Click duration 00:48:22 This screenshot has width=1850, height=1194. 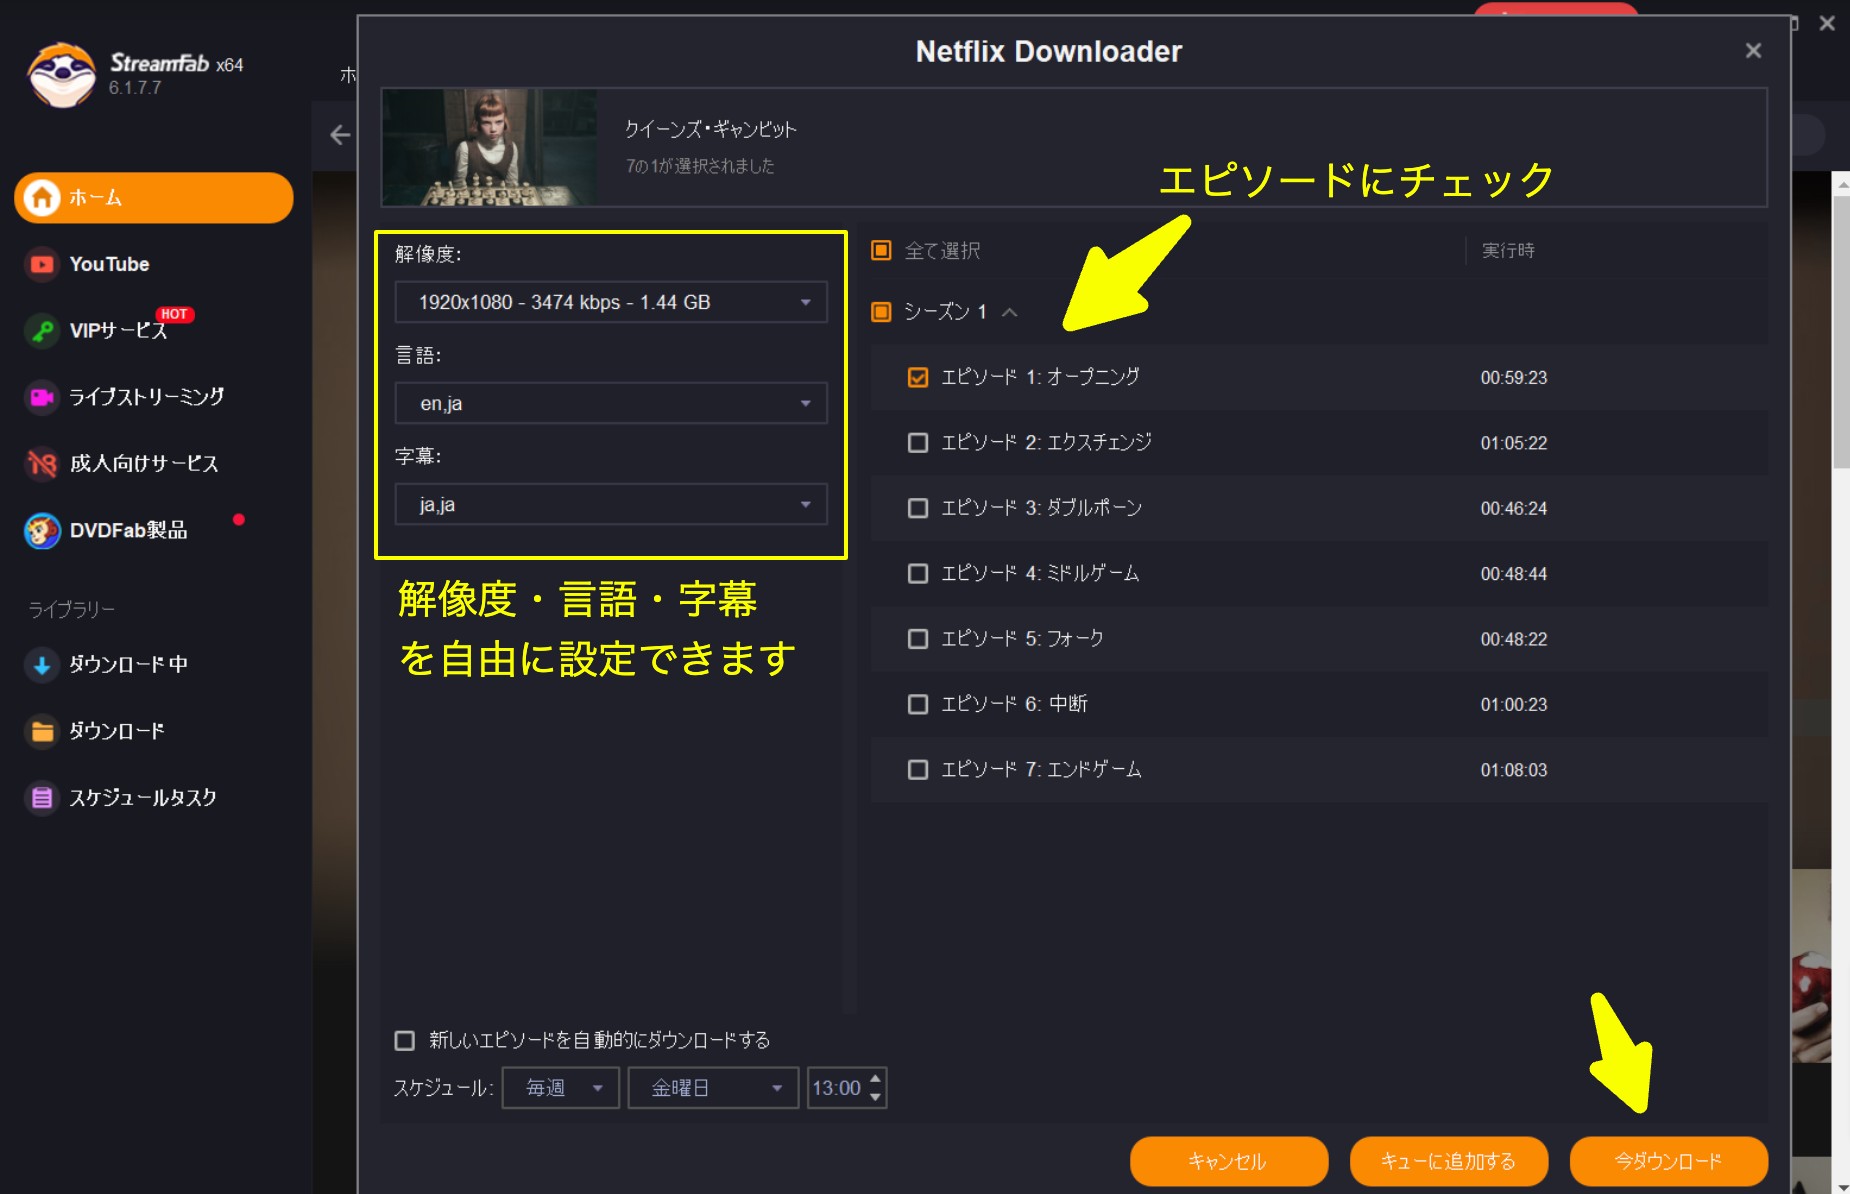click(1513, 639)
